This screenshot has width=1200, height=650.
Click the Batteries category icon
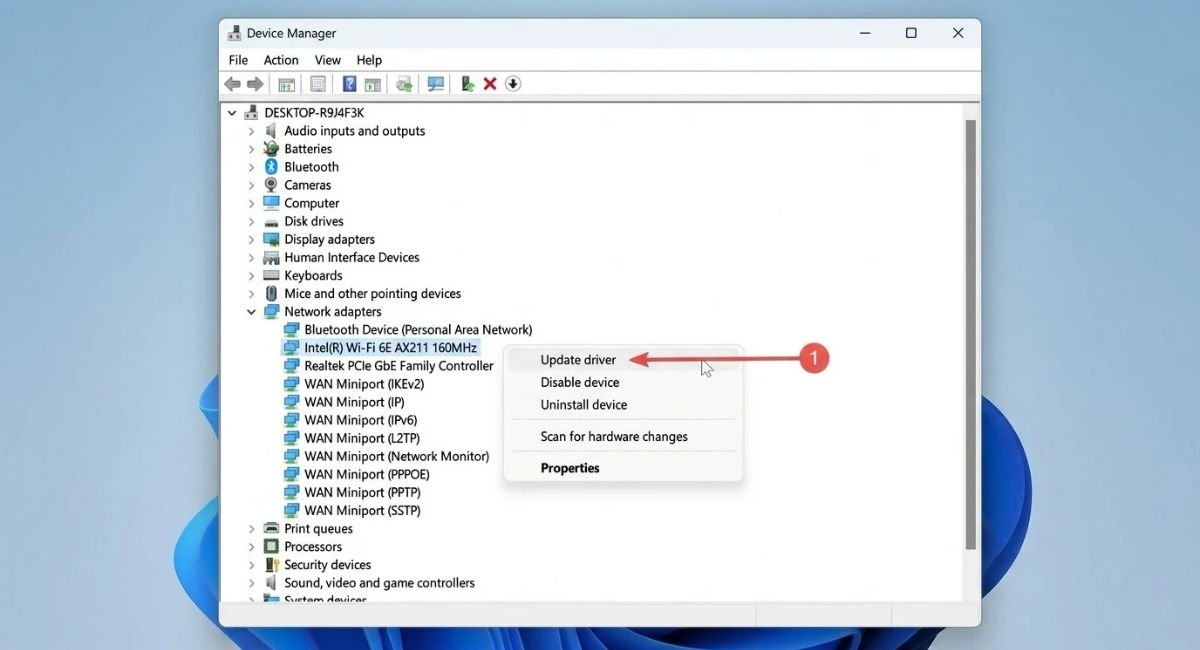271,149
